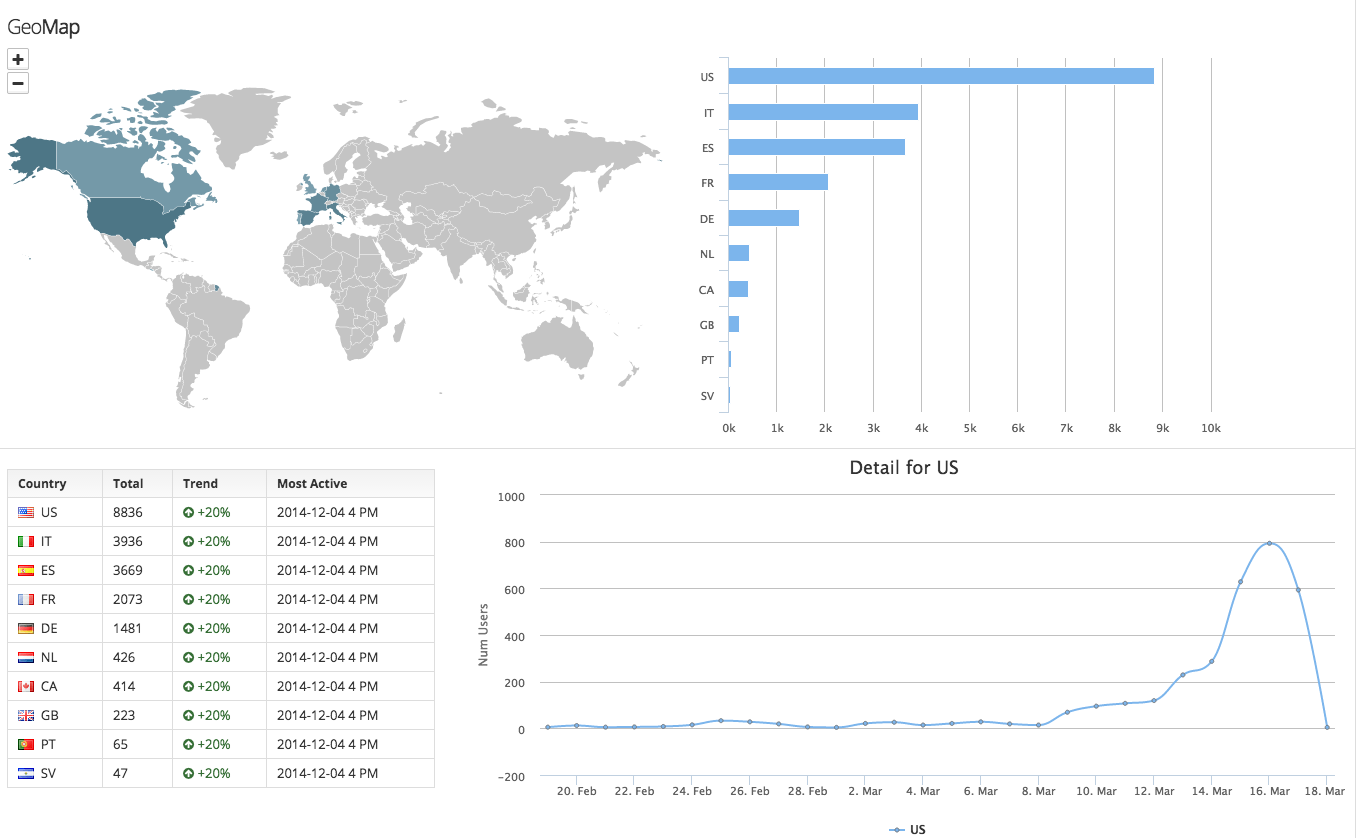The image size is (1356, 838).
Task: Select the NL row in country table
Action: coord(220,657)
